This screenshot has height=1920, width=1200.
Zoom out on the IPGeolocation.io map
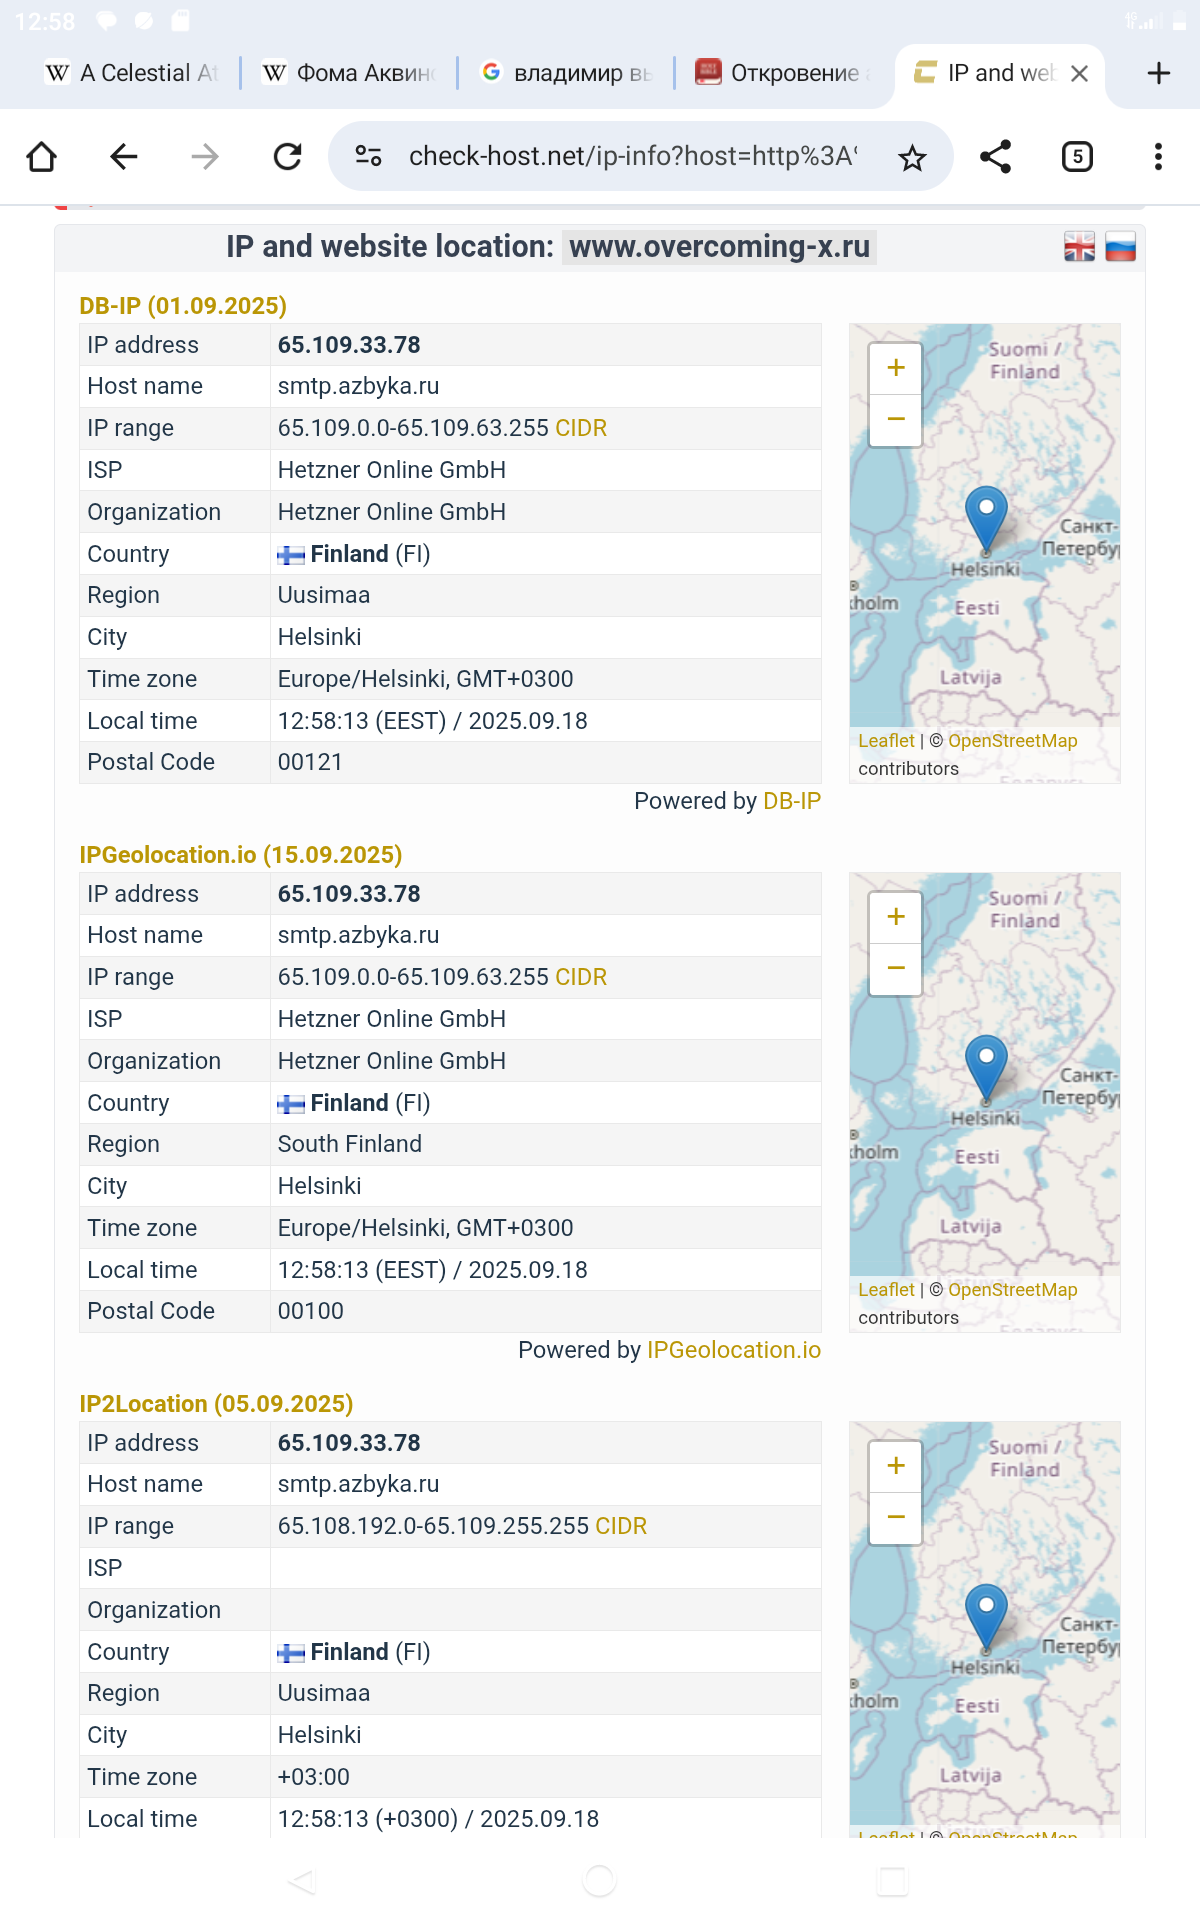pyautogui.click(x=896, y=968)
